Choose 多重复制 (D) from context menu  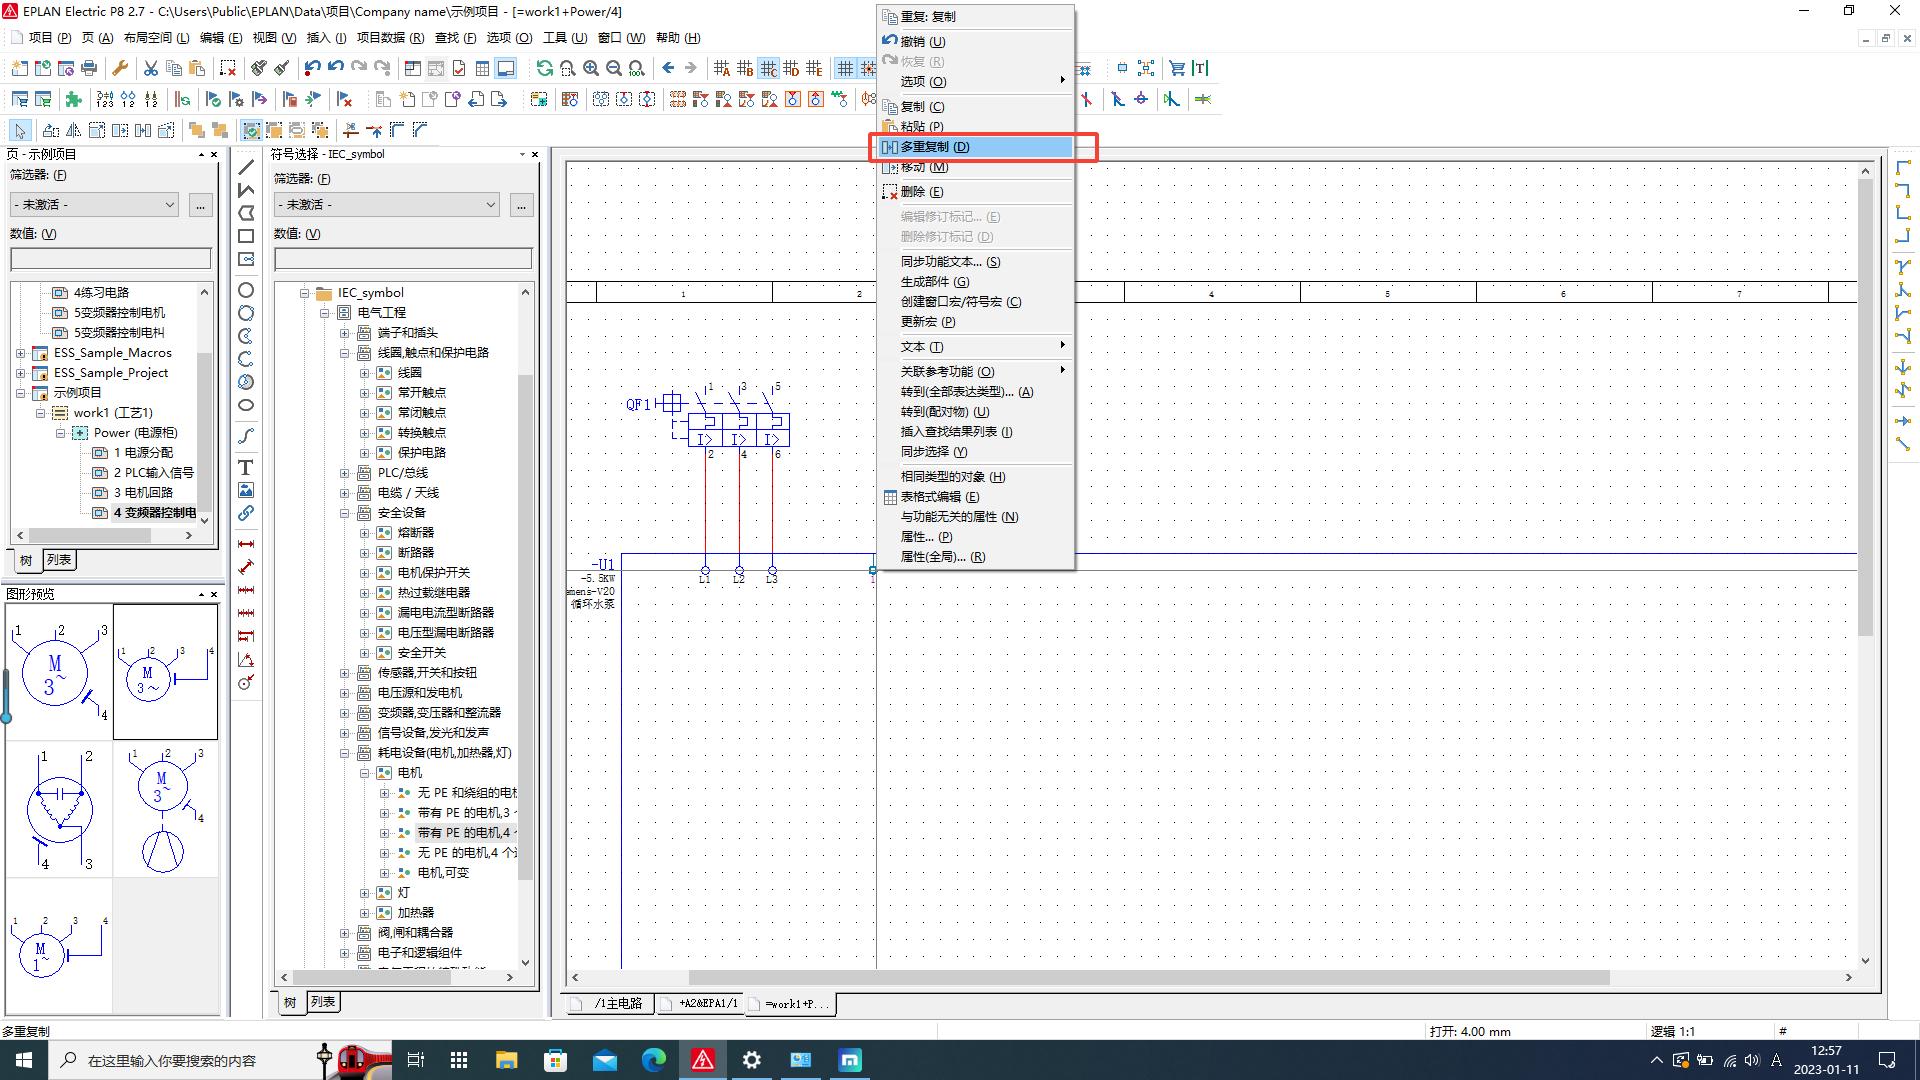click(934, 147)
